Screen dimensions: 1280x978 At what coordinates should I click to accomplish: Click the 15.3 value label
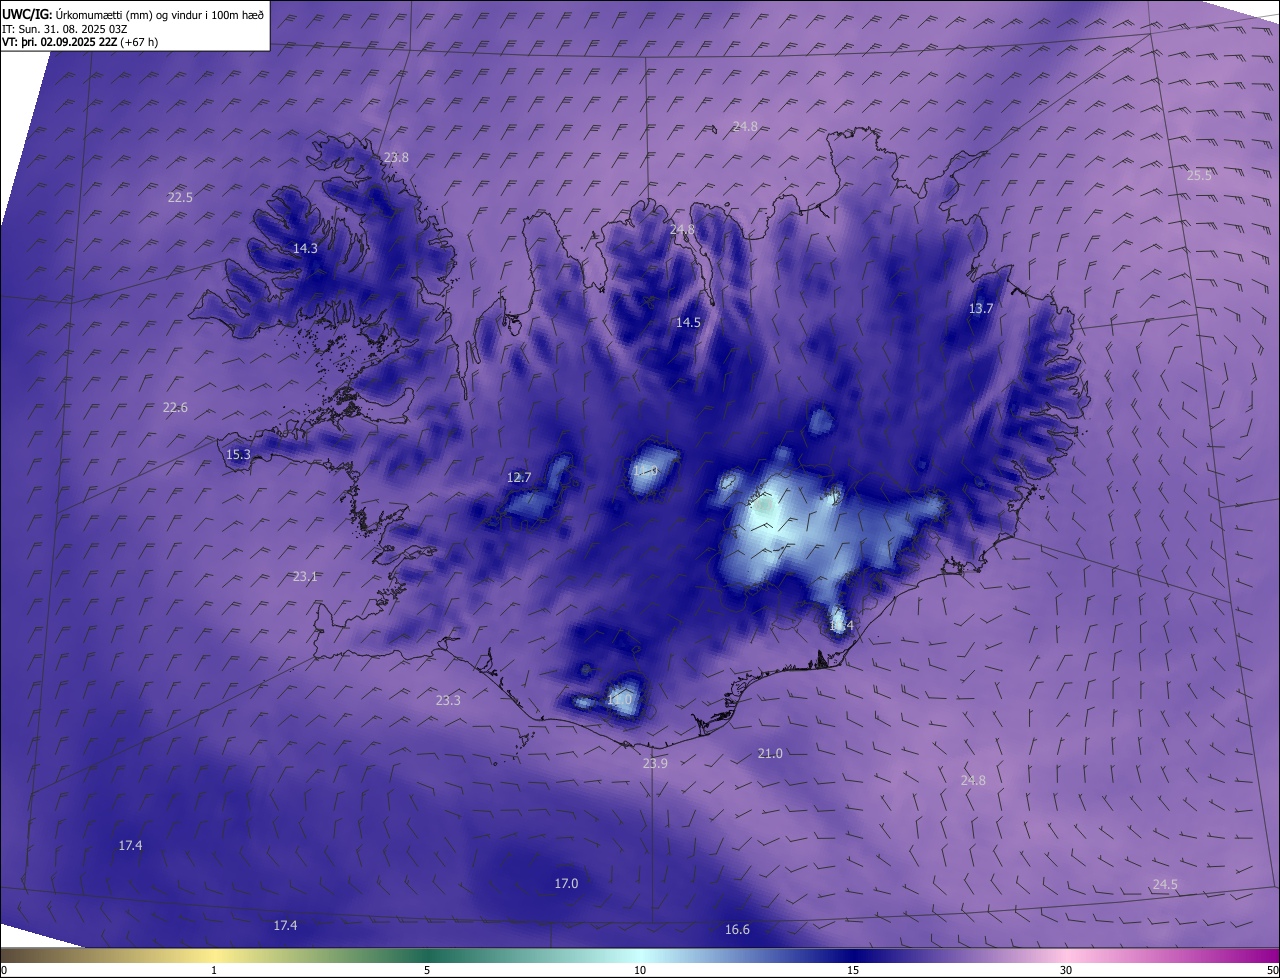tap(238, 455)
